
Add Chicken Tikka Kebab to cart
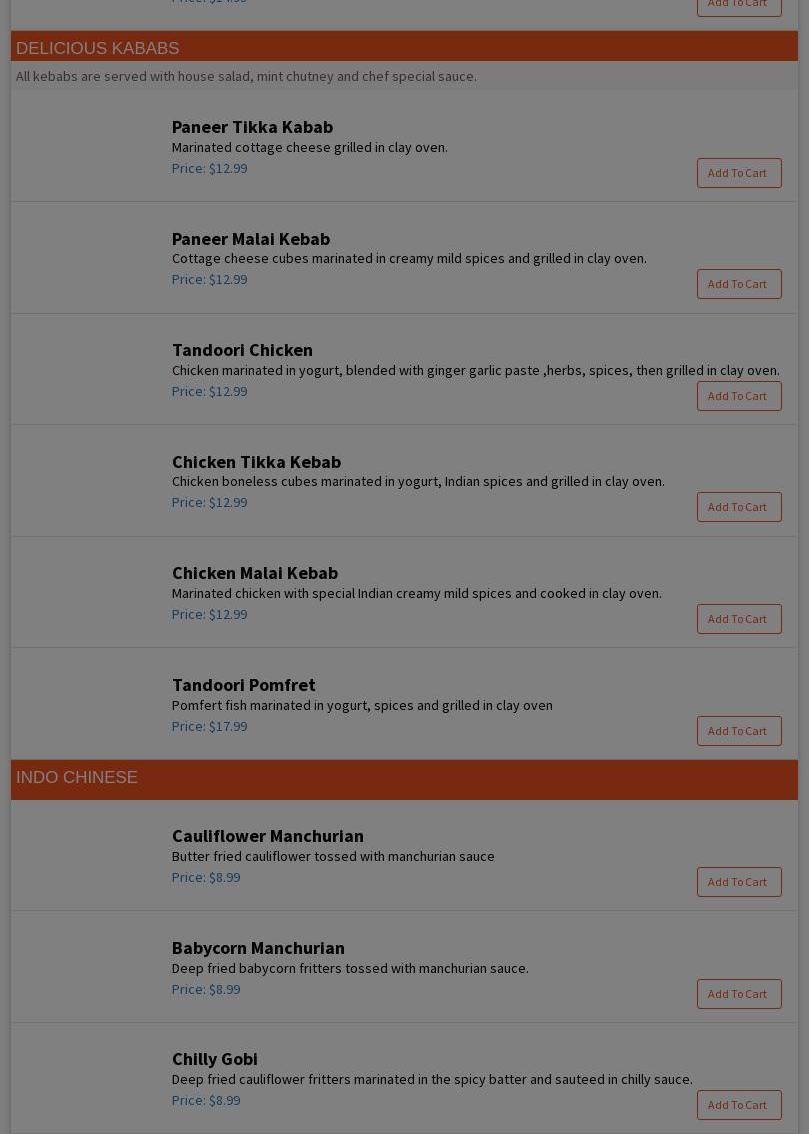(738, 507)
